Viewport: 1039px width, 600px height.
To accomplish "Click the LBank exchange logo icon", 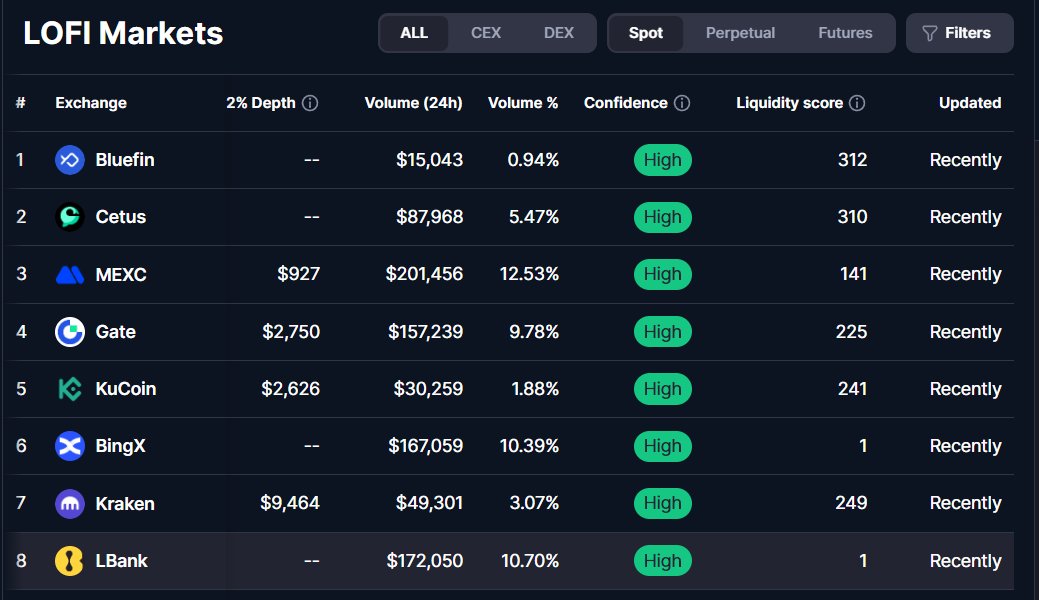I will point(70,561).
